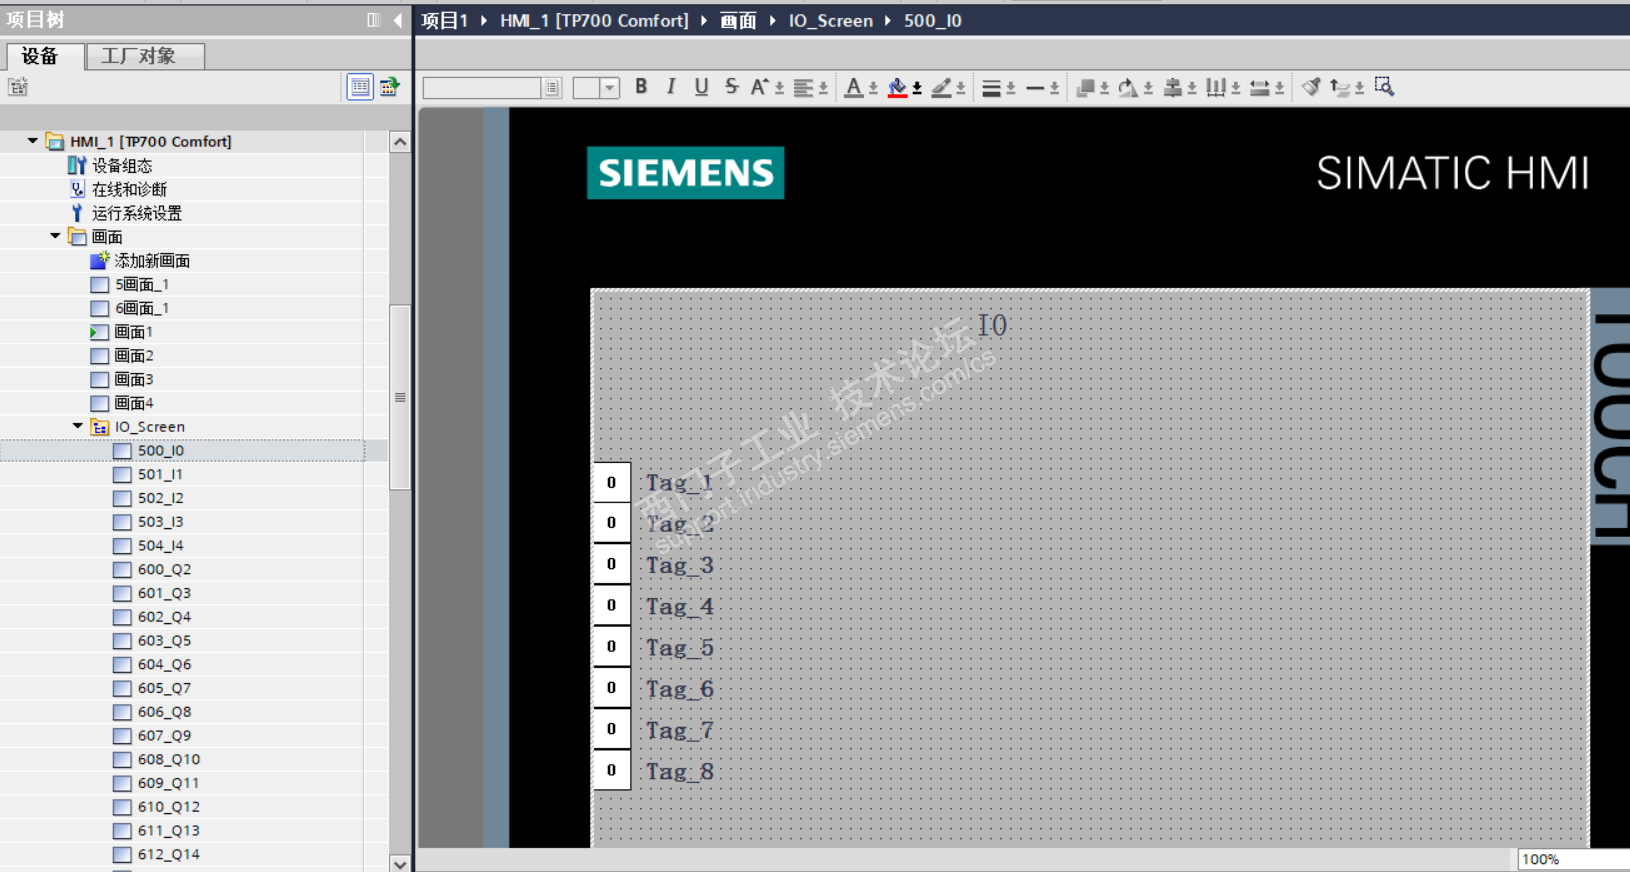Open the border color dropdown arrow

pos(961,89)
